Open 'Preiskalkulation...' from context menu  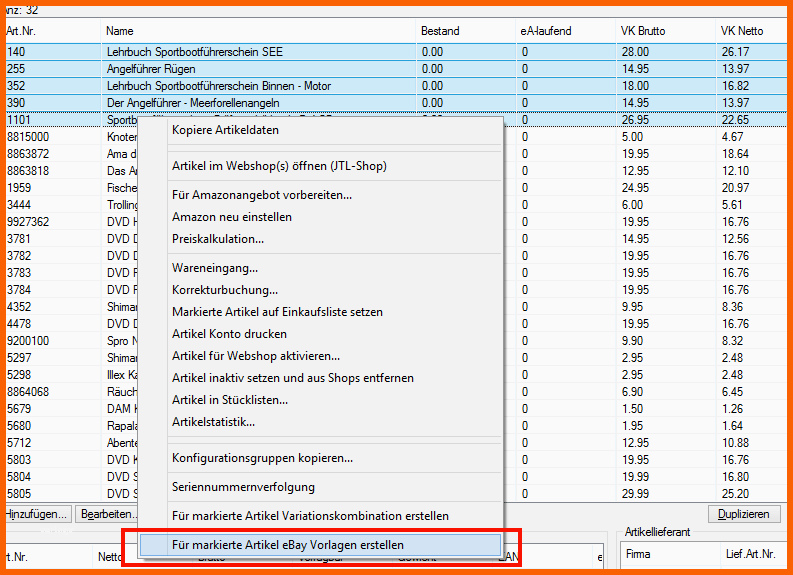pos(320,239)
